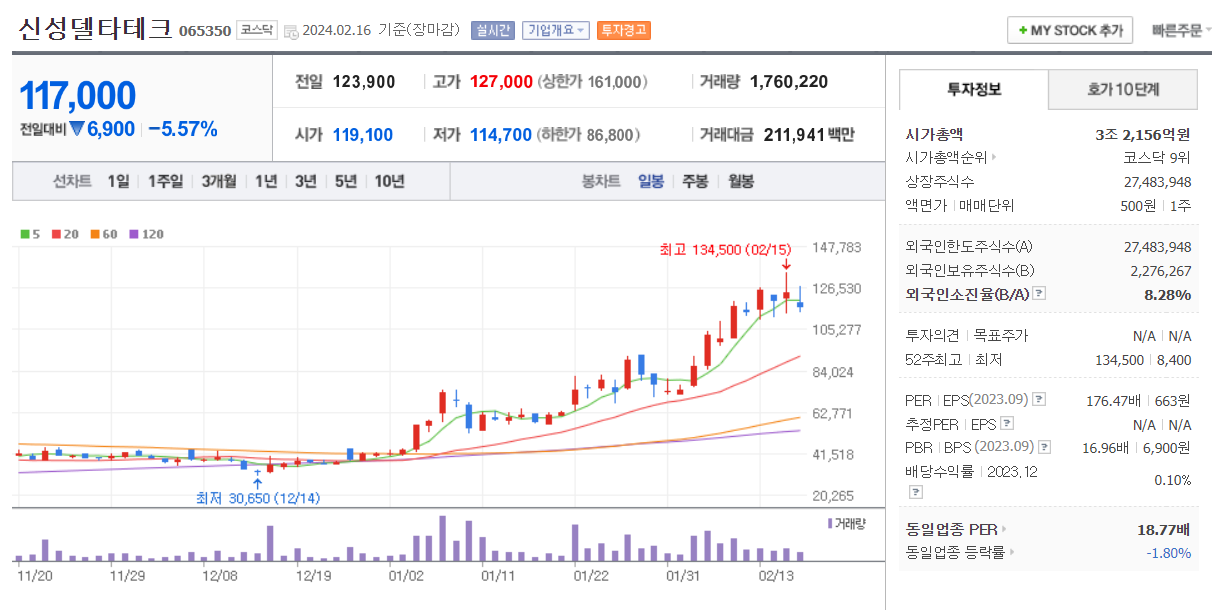Screen dimensions: 1219x610
Task: Select the 3년 line chart period
Action: 305,181
